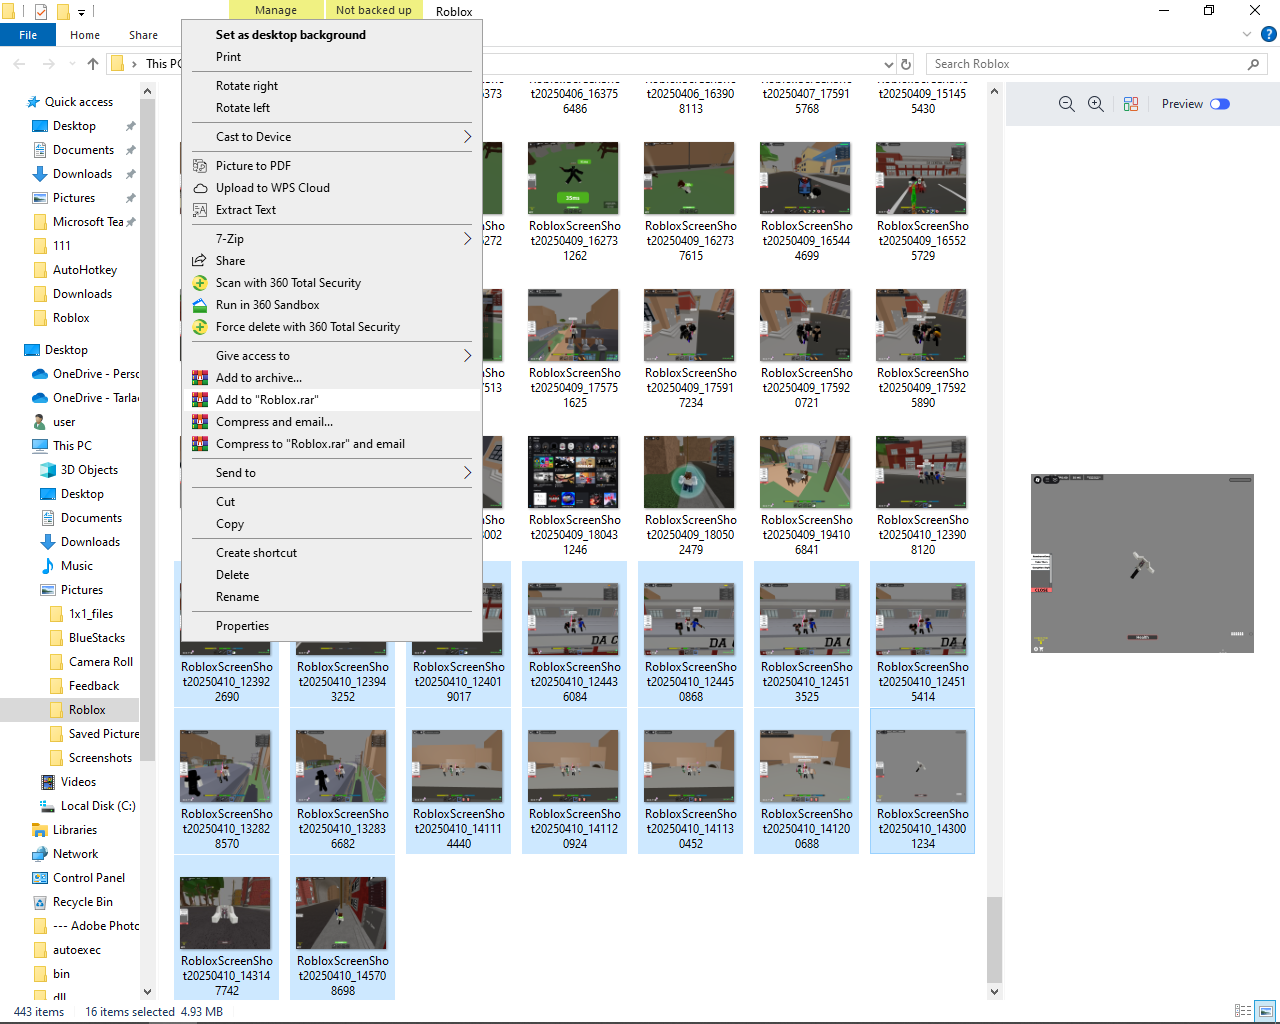The height and width of the screenshot is (1024, 1280).
Task: Click the colorful grid icon beside Preview
Action: point(1131,104)
